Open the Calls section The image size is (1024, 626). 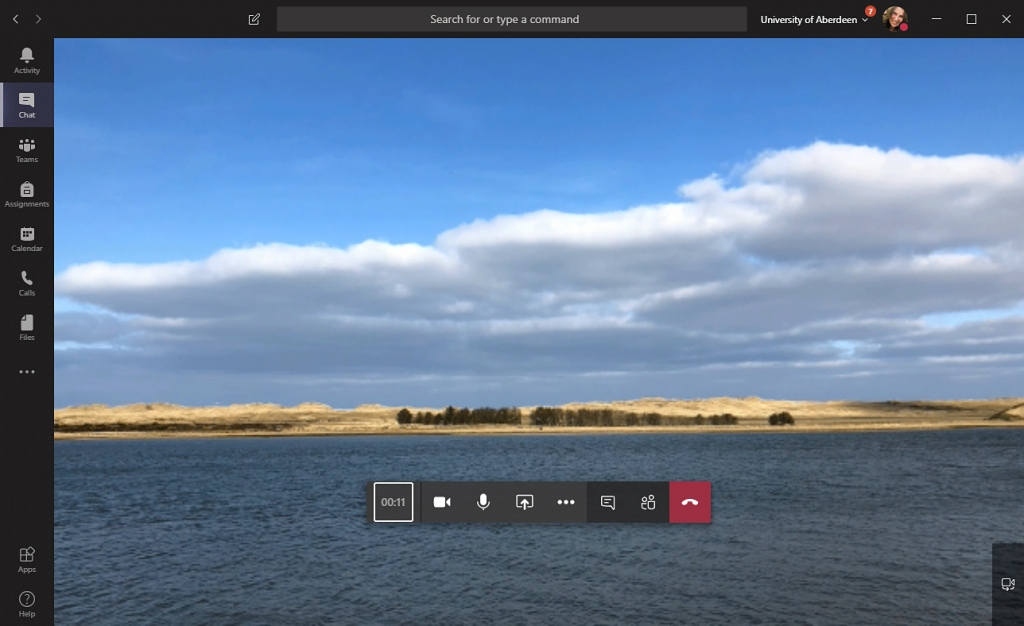pyautogui.click(x=27, y=283)
